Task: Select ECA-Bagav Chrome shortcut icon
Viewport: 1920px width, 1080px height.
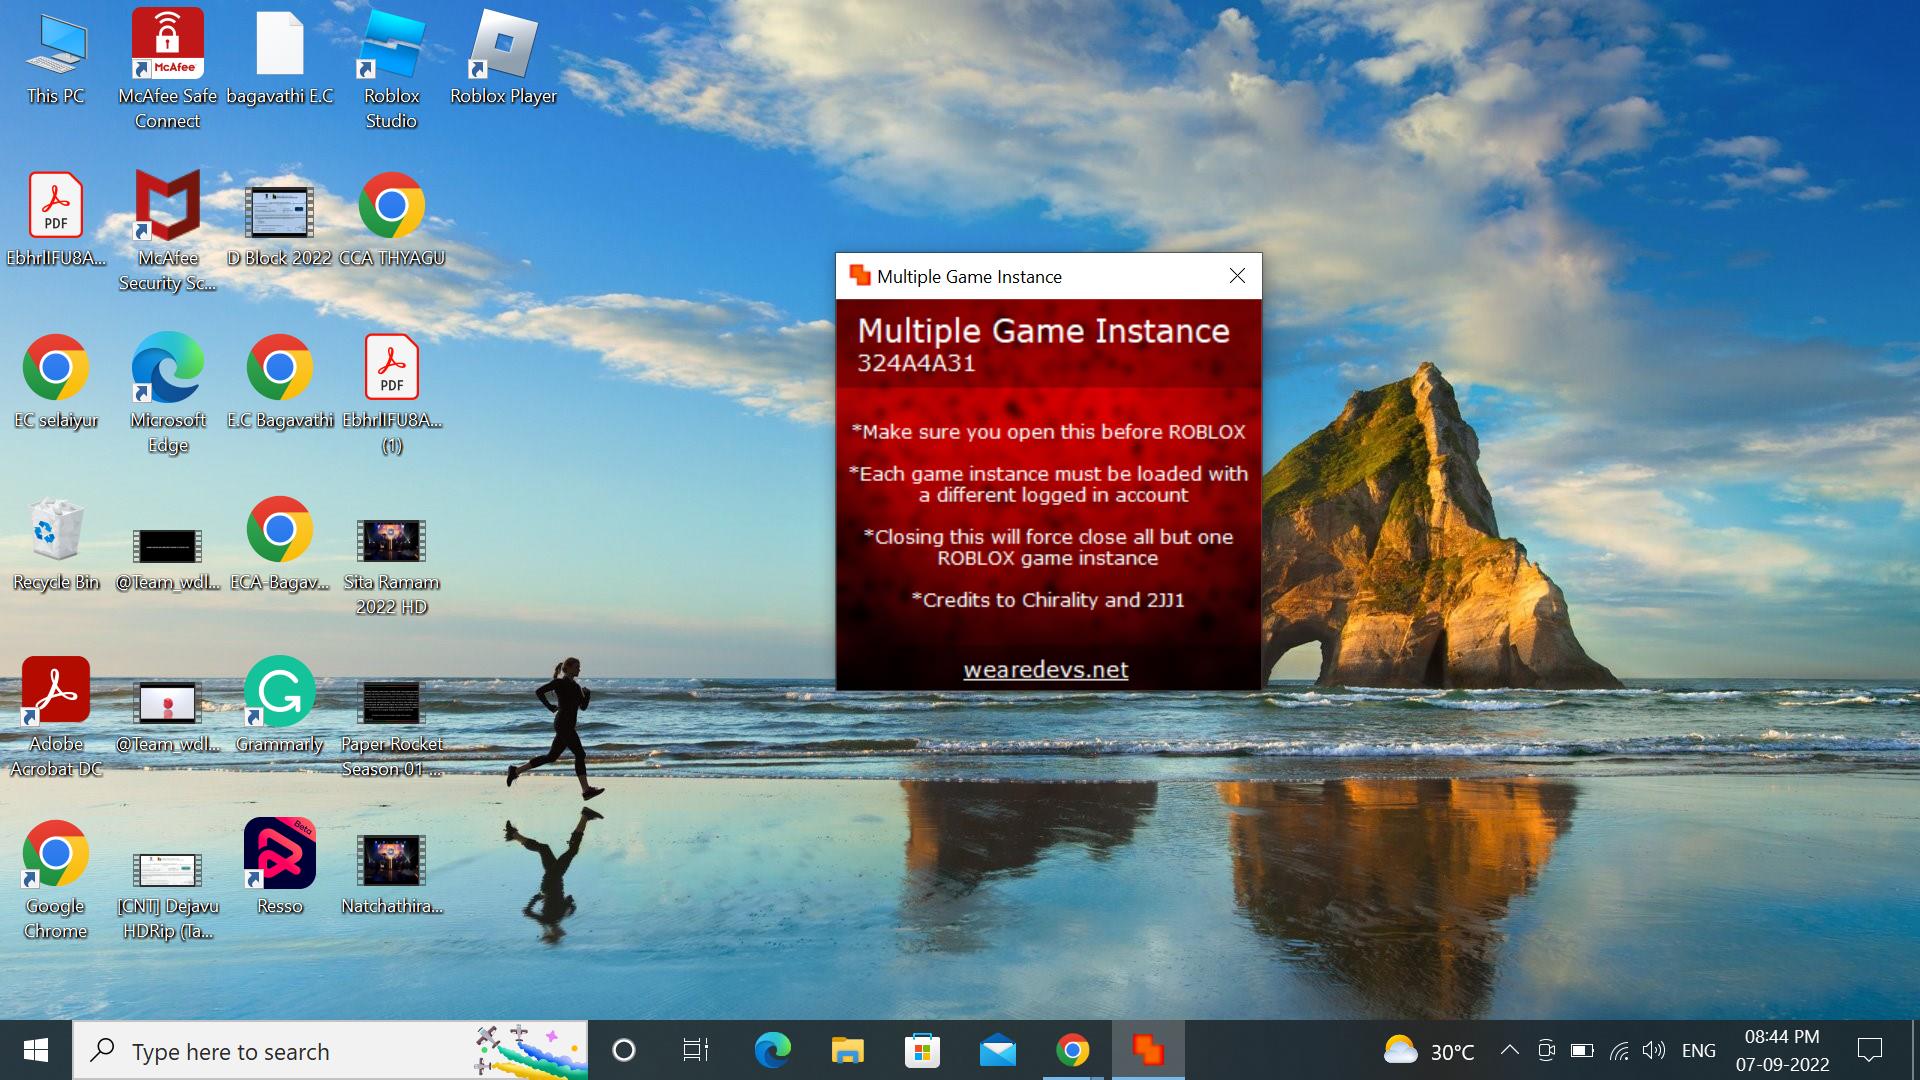Action: [280, 544]
